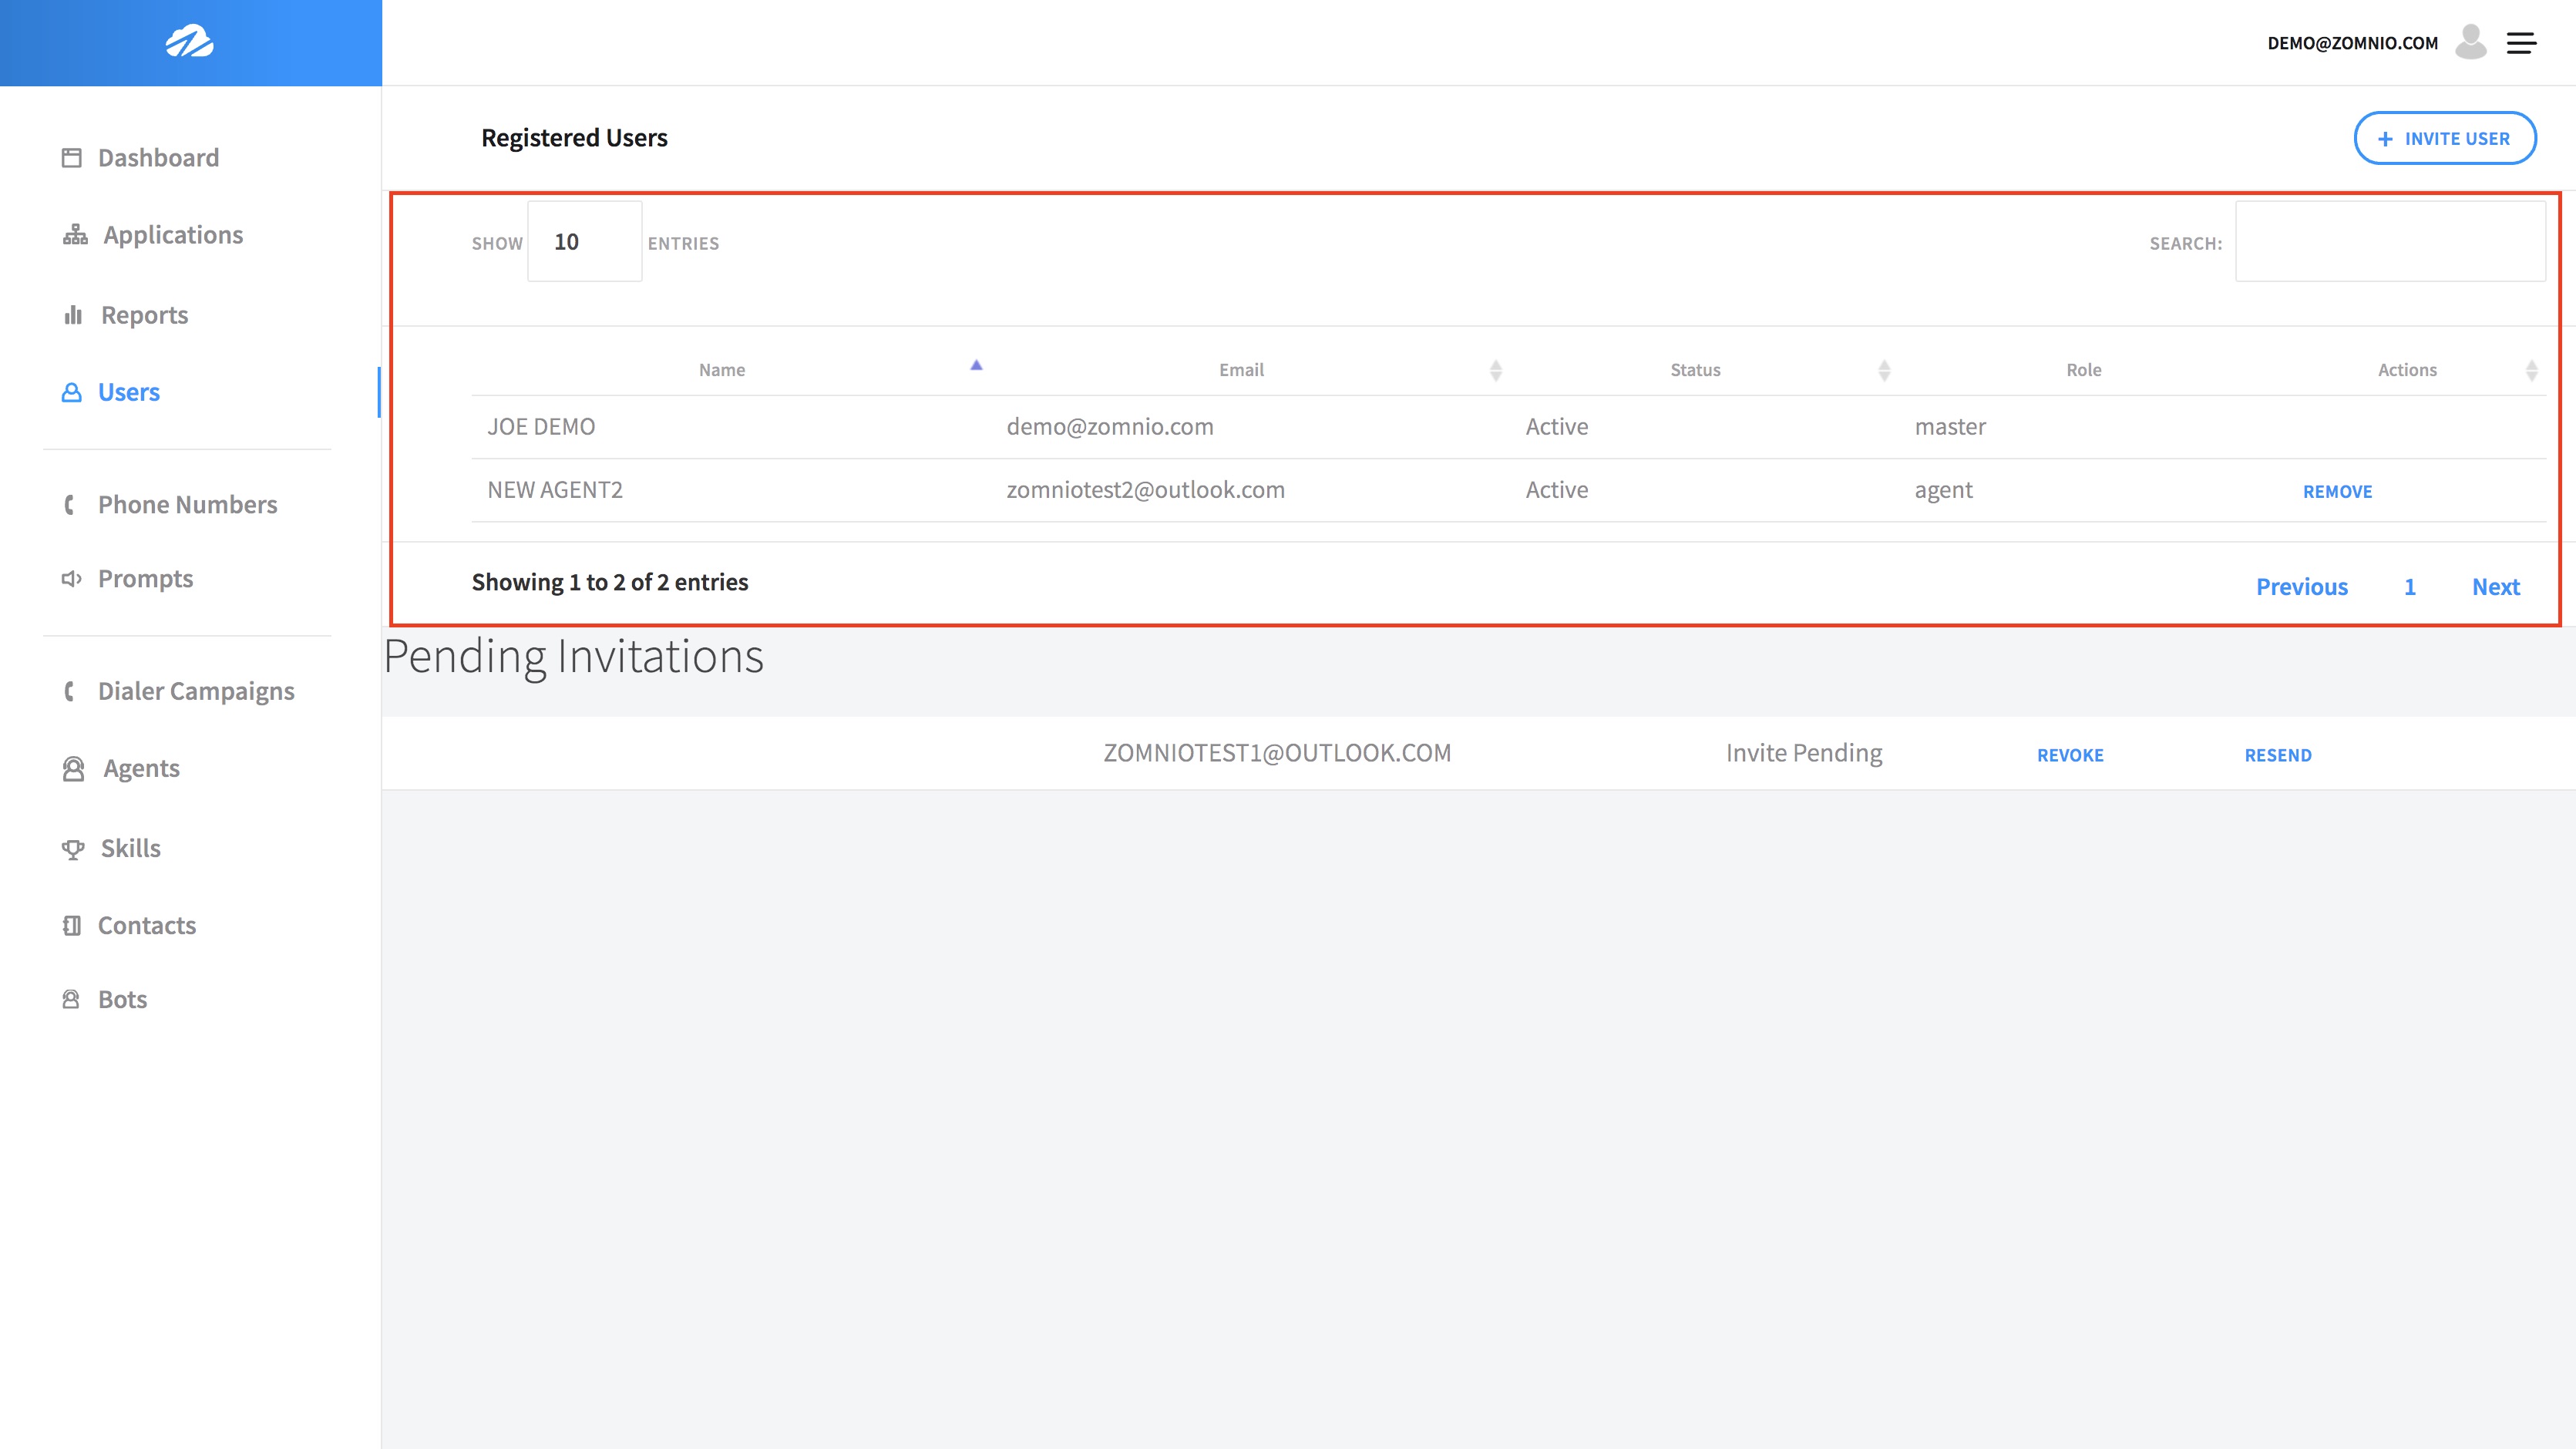This screenshot has height=1449, width=2576.
Task: Click the Agents icon in sidebar
Action: [x=71, y=768]
